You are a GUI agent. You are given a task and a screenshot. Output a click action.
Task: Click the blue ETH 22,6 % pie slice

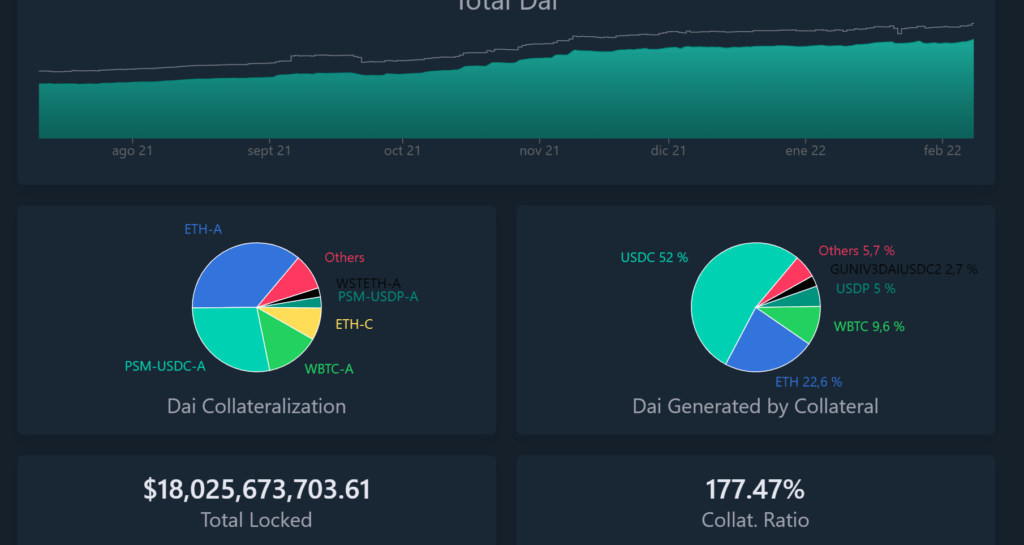click(x=768, y=340)
